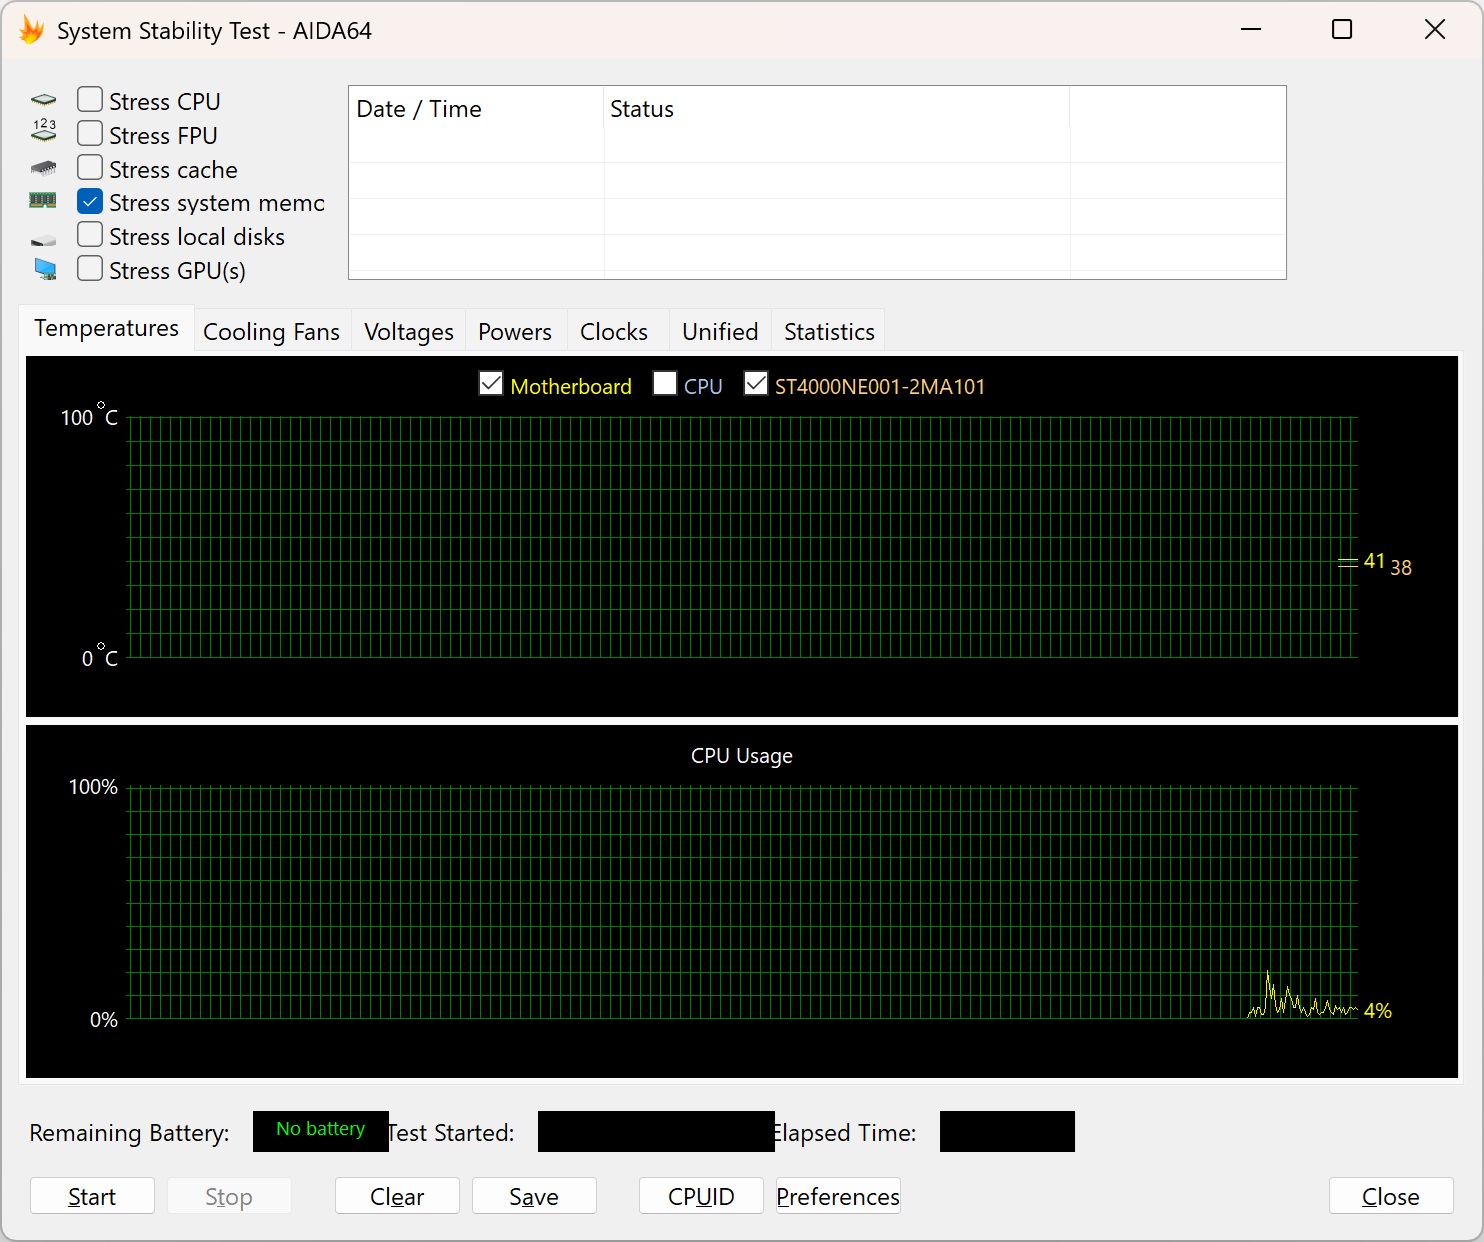The image size is (1484, 1242).
Task: Click the 41 motherboard temperature readout
Action: 1374,561
